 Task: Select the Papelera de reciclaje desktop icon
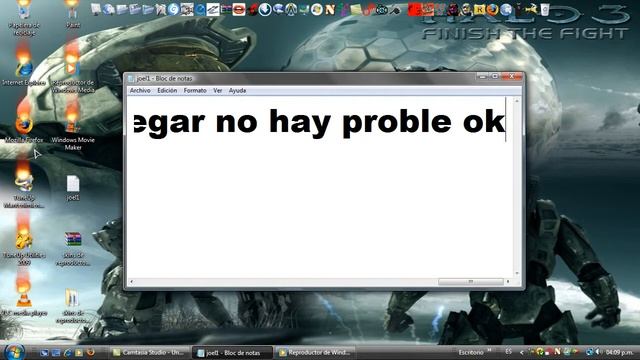(x=24, y=17)
